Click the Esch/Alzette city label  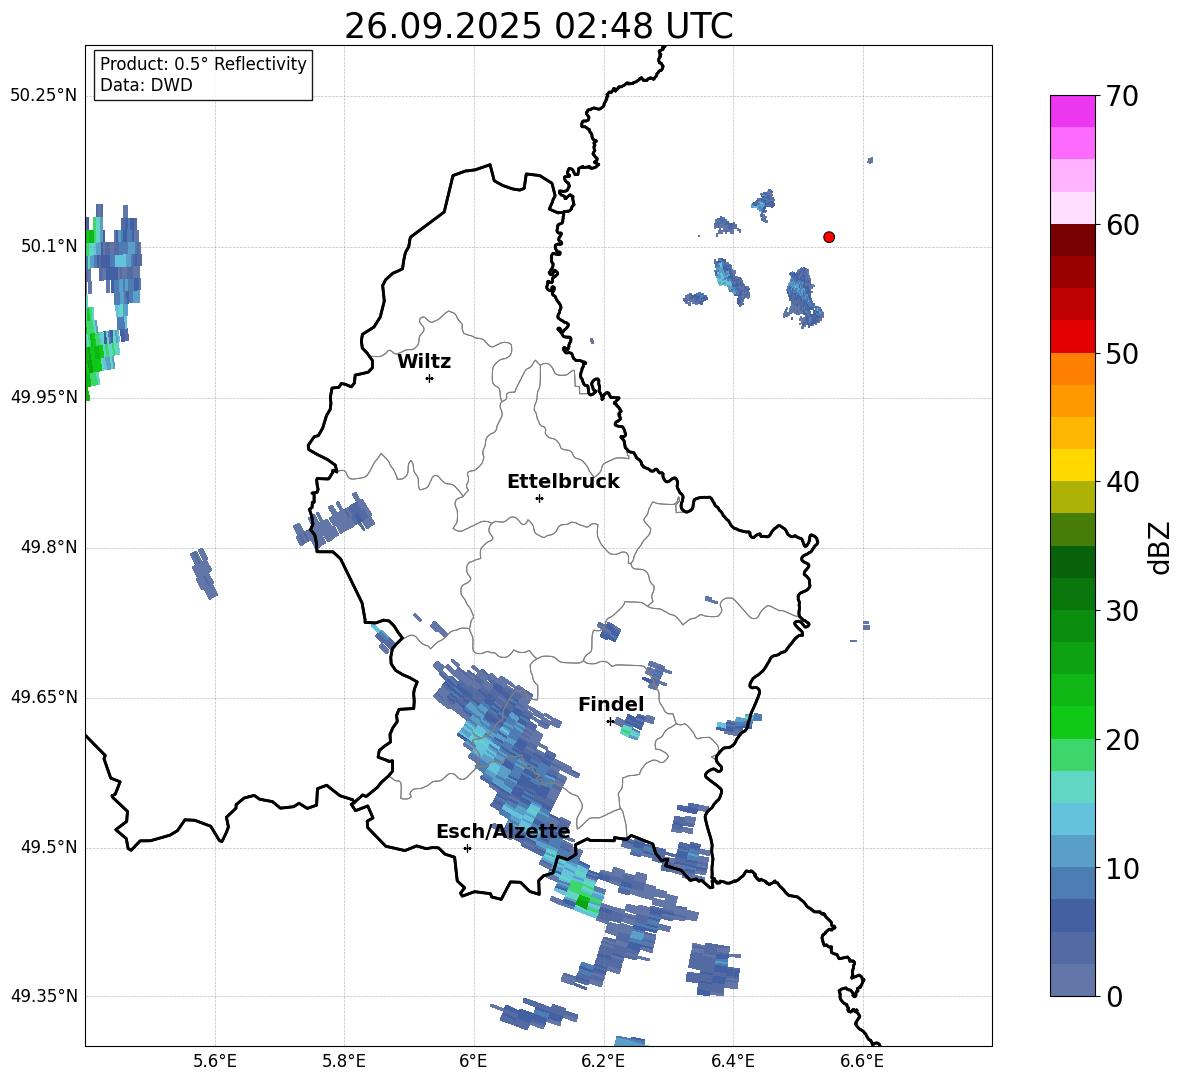(x=503, y=831)
